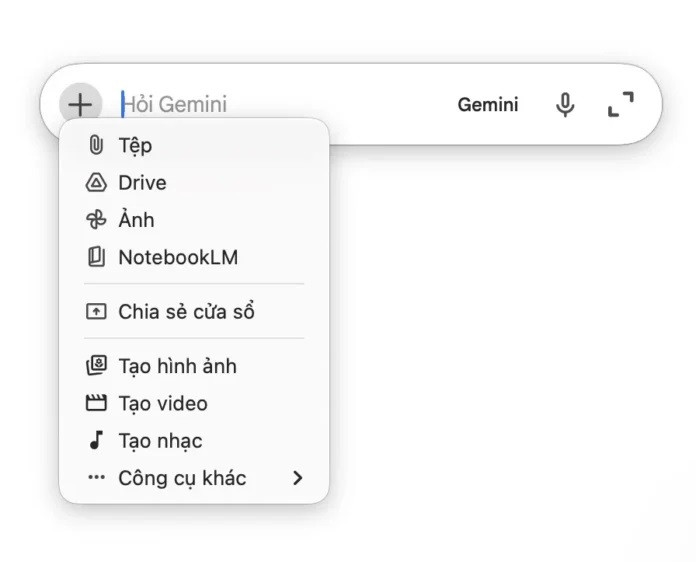Viewport: 696px width, 562px height.
Task: Click the music note icon
Action: pos(96,441)
